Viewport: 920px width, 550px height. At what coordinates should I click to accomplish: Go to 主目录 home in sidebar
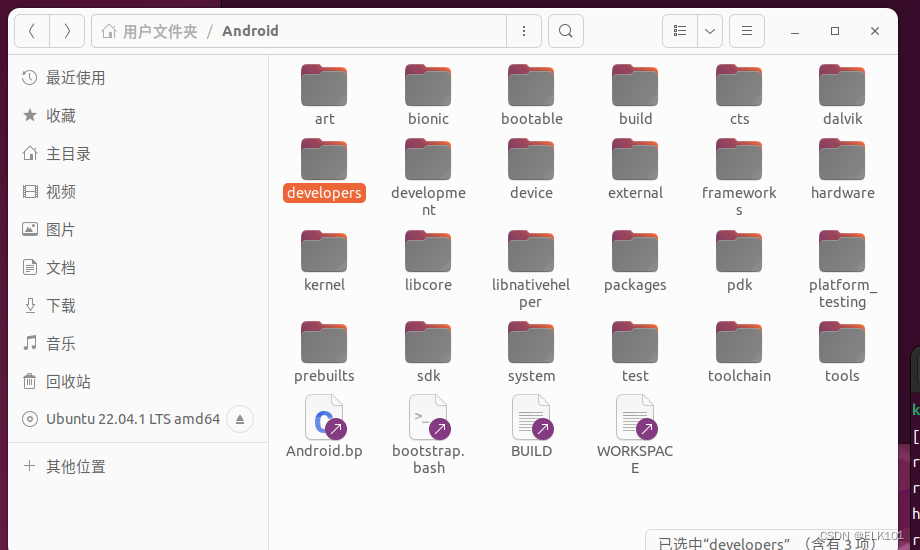coord(138,154)
